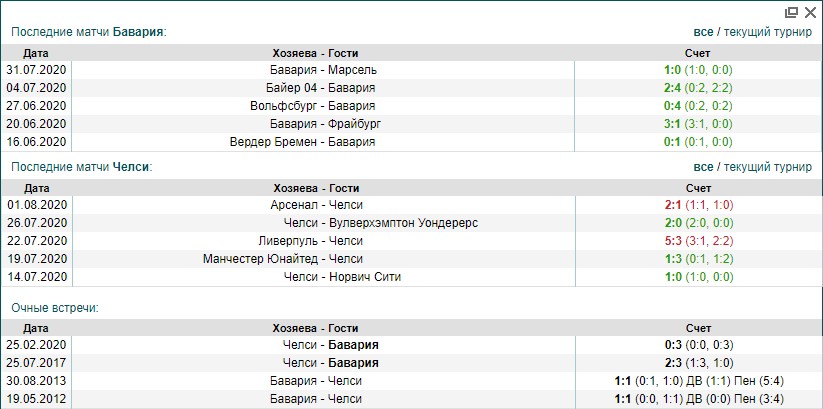
Task: Show all matches for Бавария
Action: 705,32
